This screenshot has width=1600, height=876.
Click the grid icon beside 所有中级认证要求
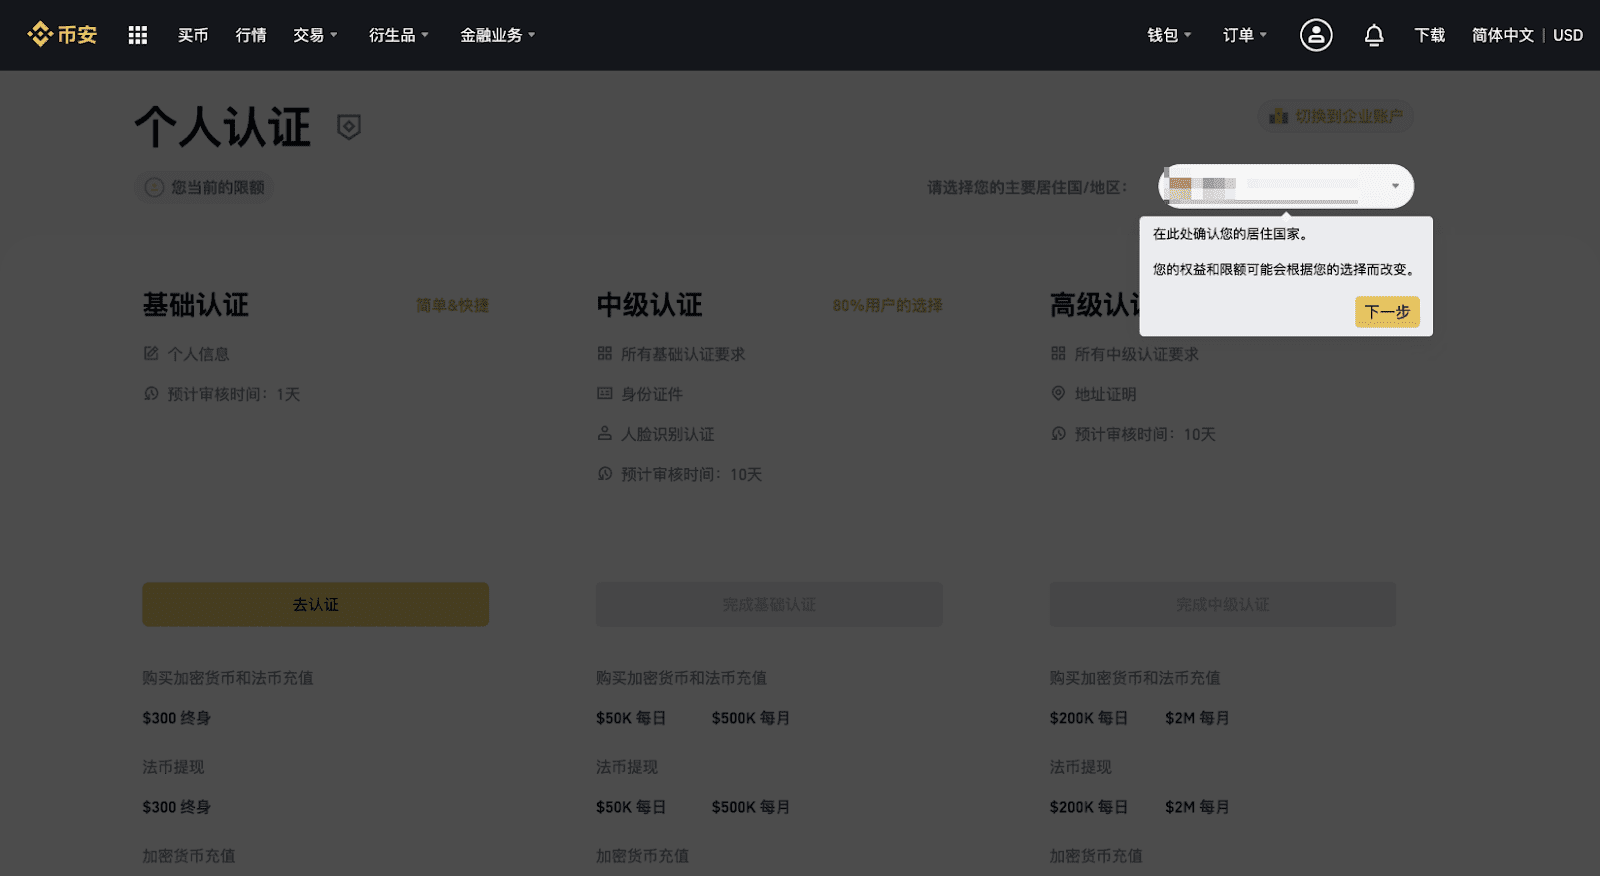(x=1058, y=353)
